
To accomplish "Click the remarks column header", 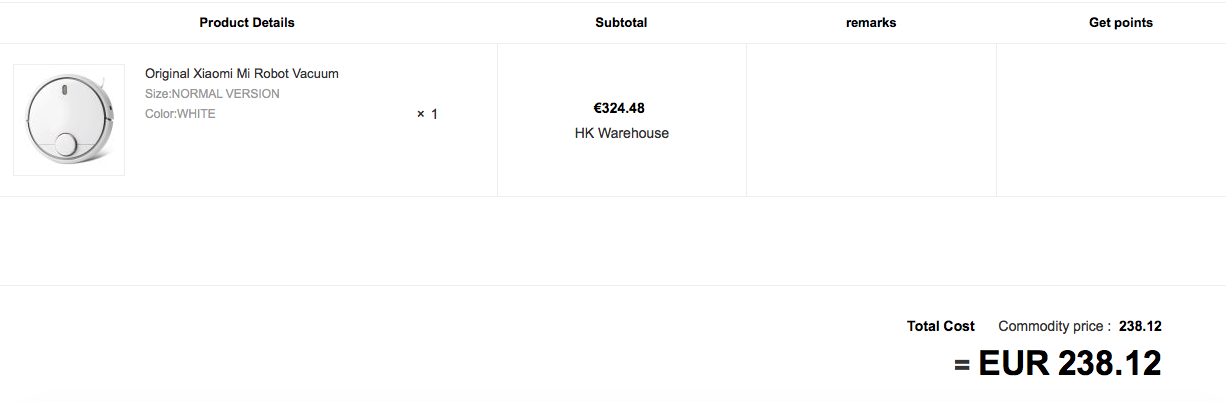I will [871, 22].
